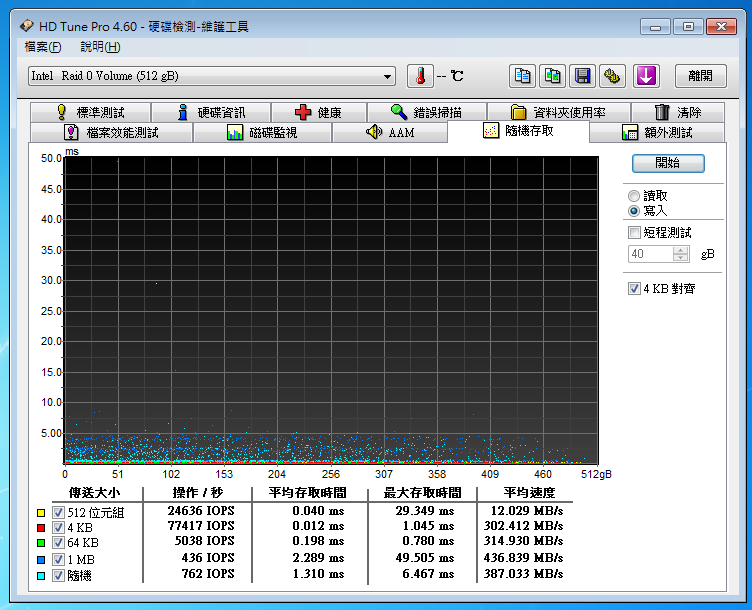Click the copy screenshot toolbar icon
This screenshot has height=610, width=752.
click(x=552, y=76)
